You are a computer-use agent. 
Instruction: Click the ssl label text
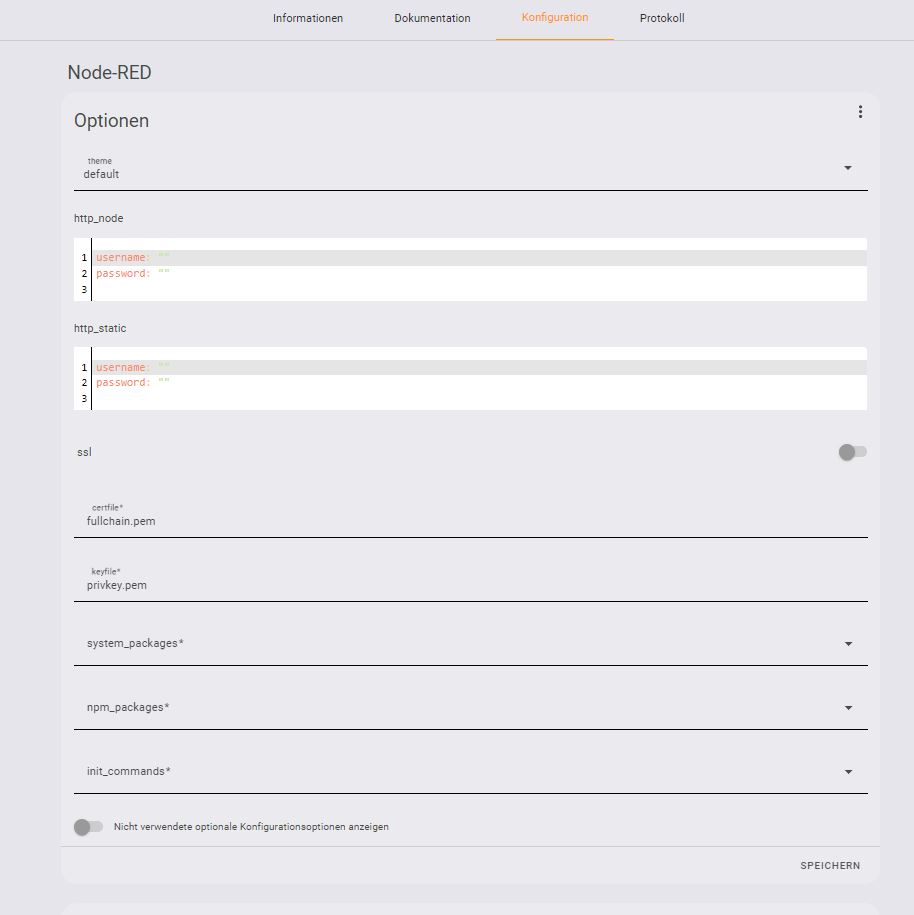84,452
